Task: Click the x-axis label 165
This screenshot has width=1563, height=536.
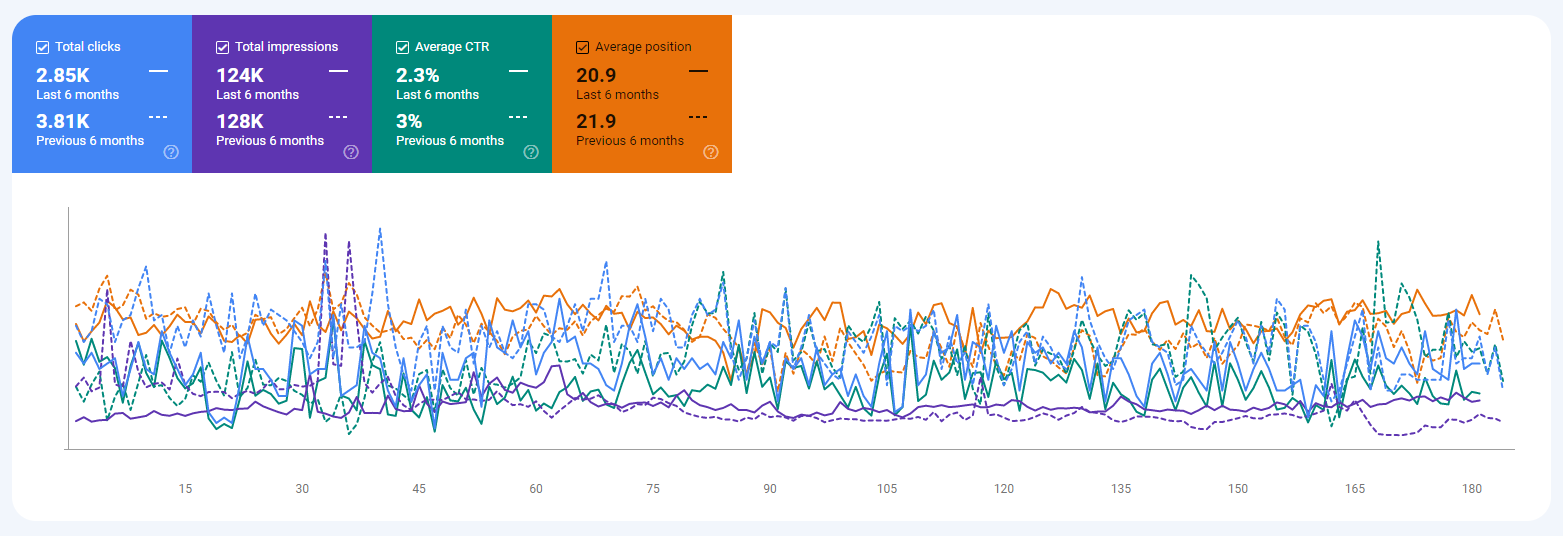Action: (x=1355, y=489)
